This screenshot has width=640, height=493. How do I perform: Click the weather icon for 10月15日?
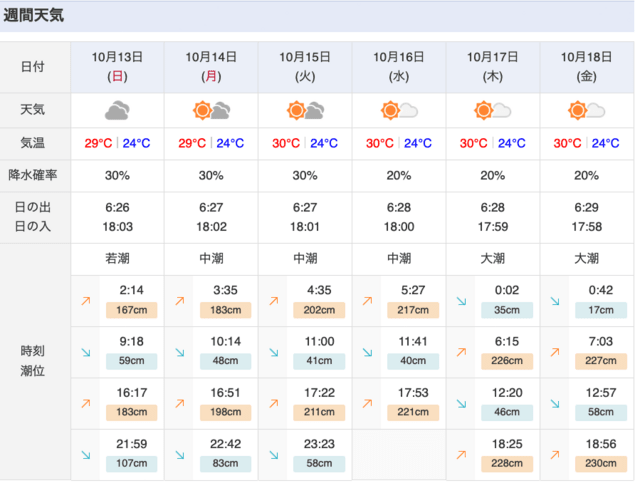(x=305, y=110)
